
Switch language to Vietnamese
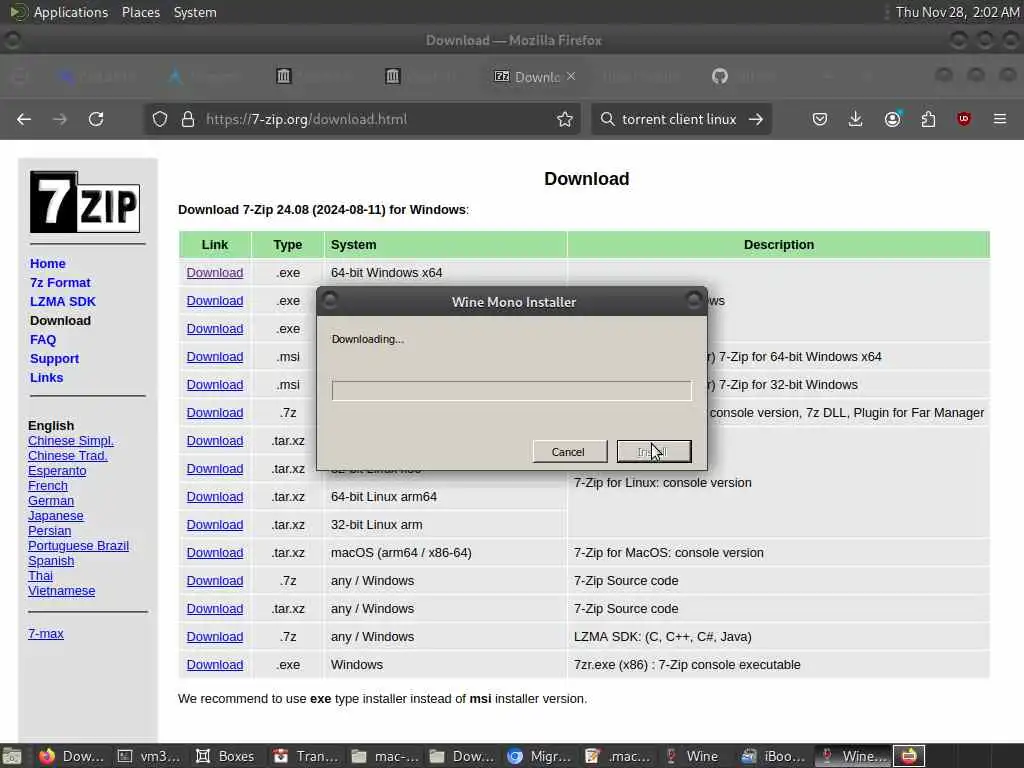(x=61, y=591)
